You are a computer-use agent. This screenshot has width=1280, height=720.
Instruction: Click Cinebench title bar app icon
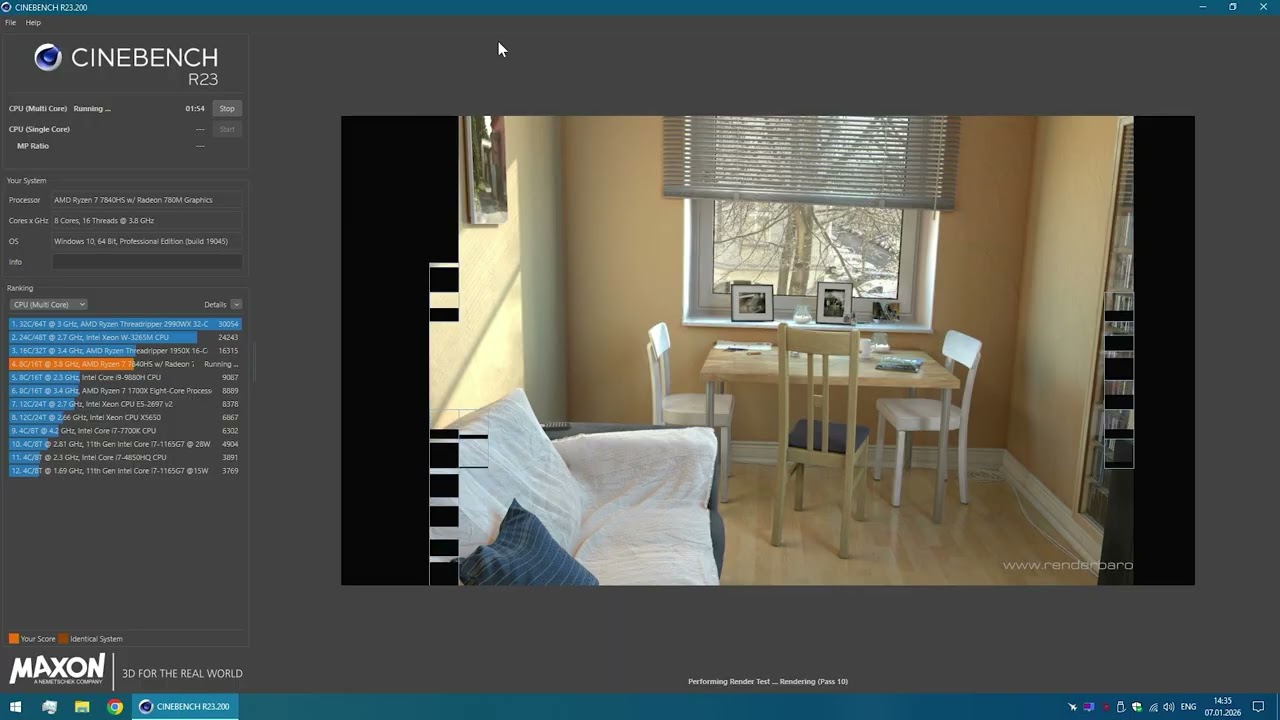click(6, 7)
